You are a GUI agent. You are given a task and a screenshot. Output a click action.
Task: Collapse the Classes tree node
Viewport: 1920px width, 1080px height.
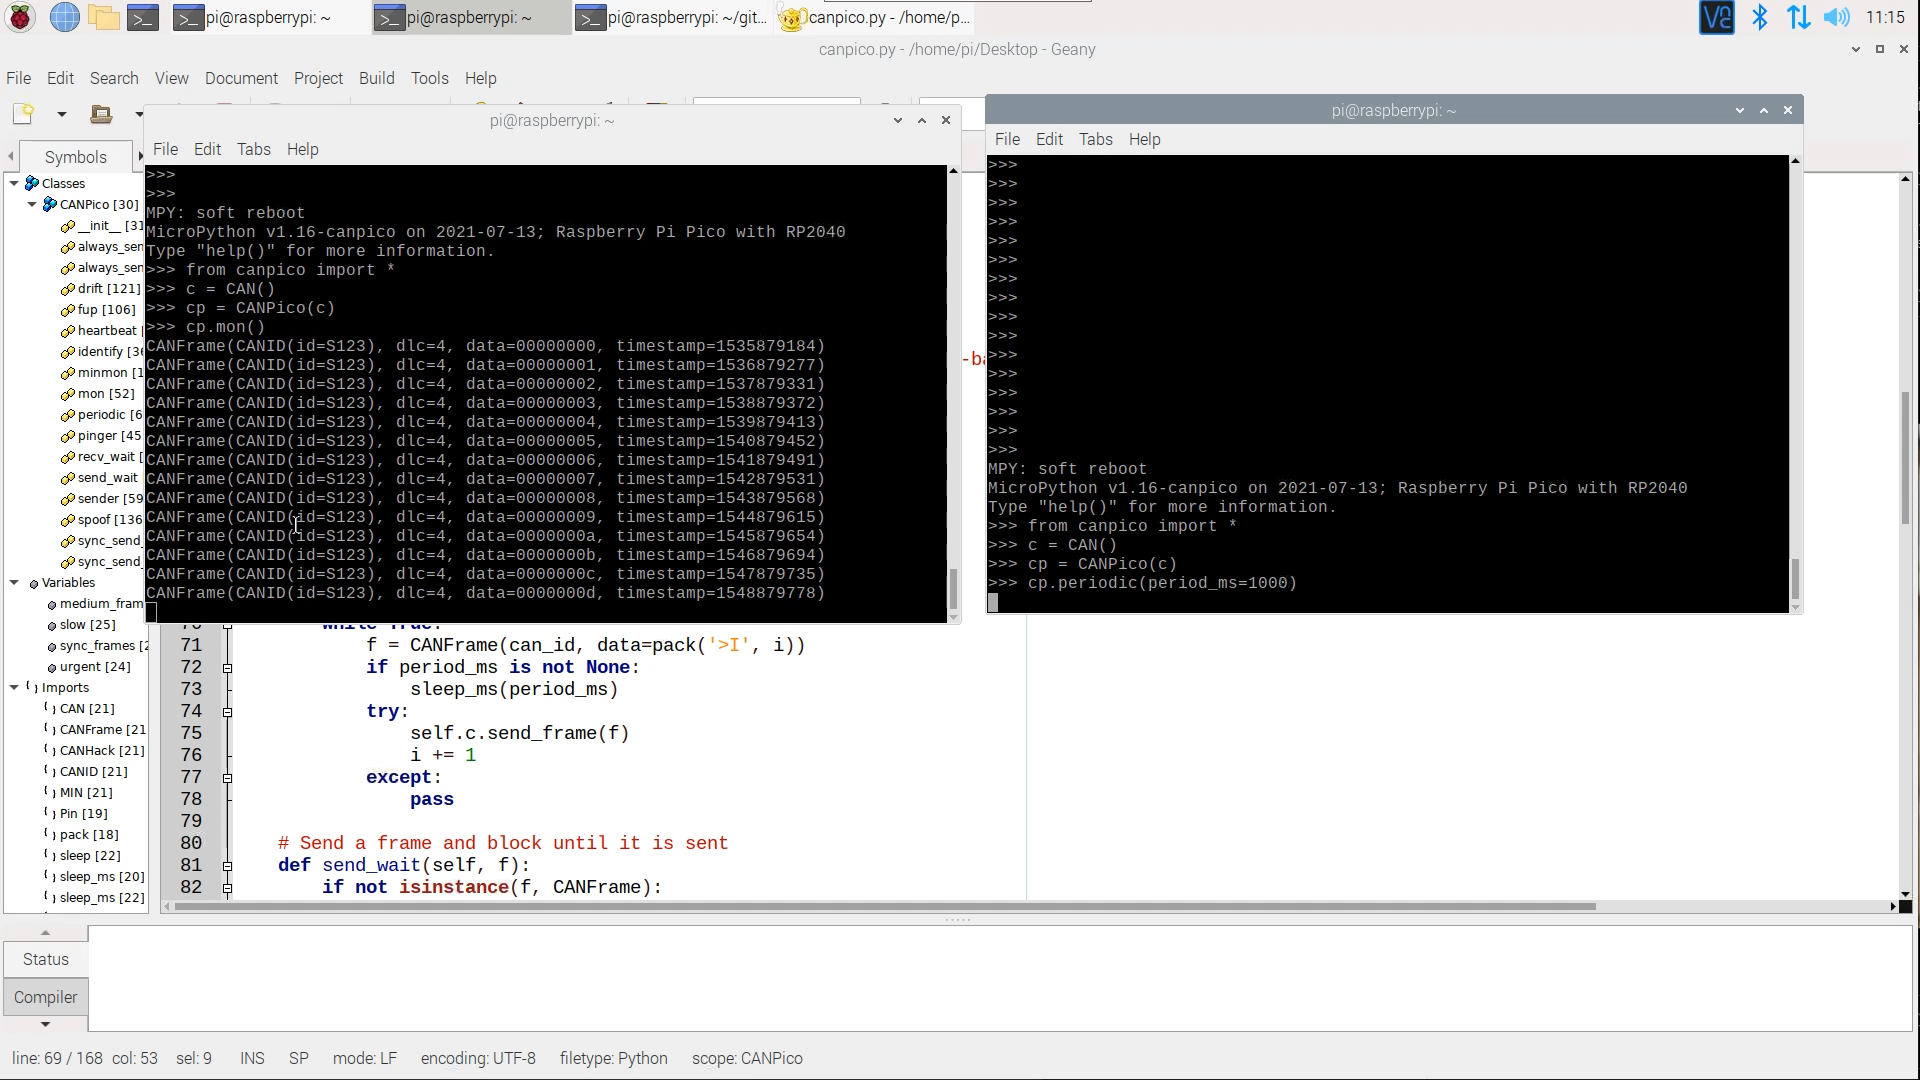[x=14, y=183]
